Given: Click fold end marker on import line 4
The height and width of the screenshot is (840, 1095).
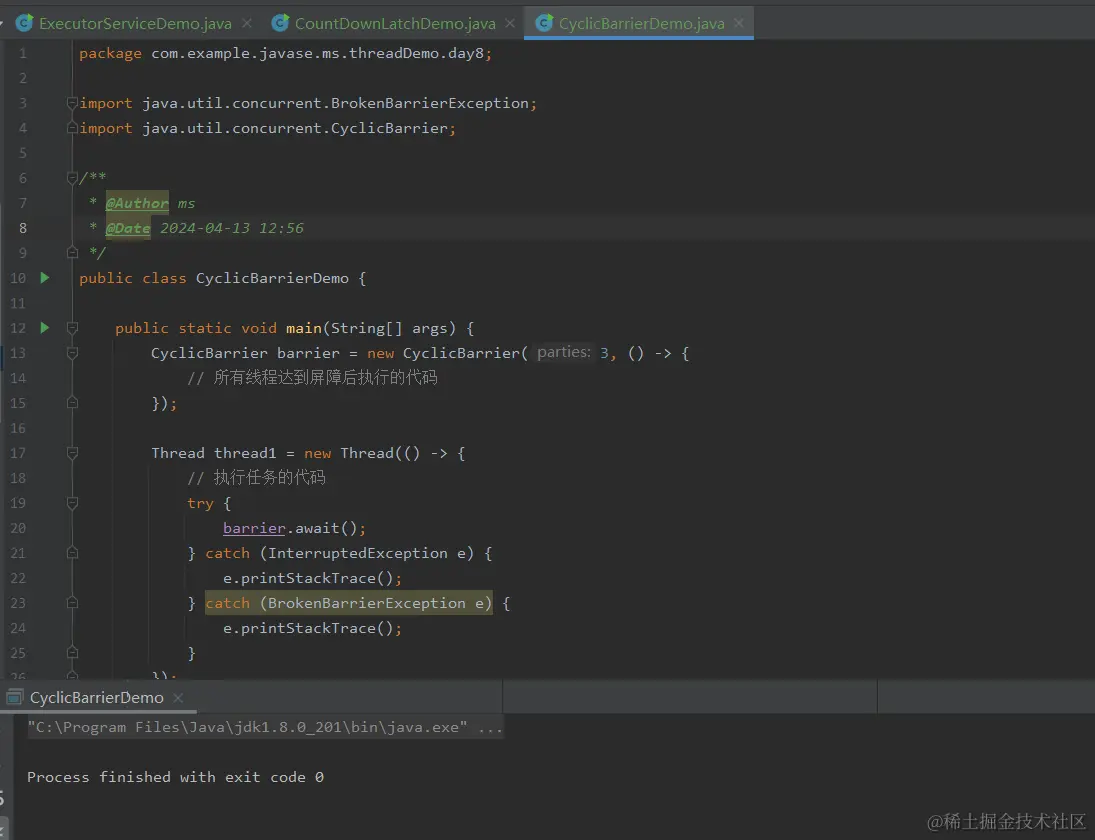Looking at the screenshot, I should (72, 128).
